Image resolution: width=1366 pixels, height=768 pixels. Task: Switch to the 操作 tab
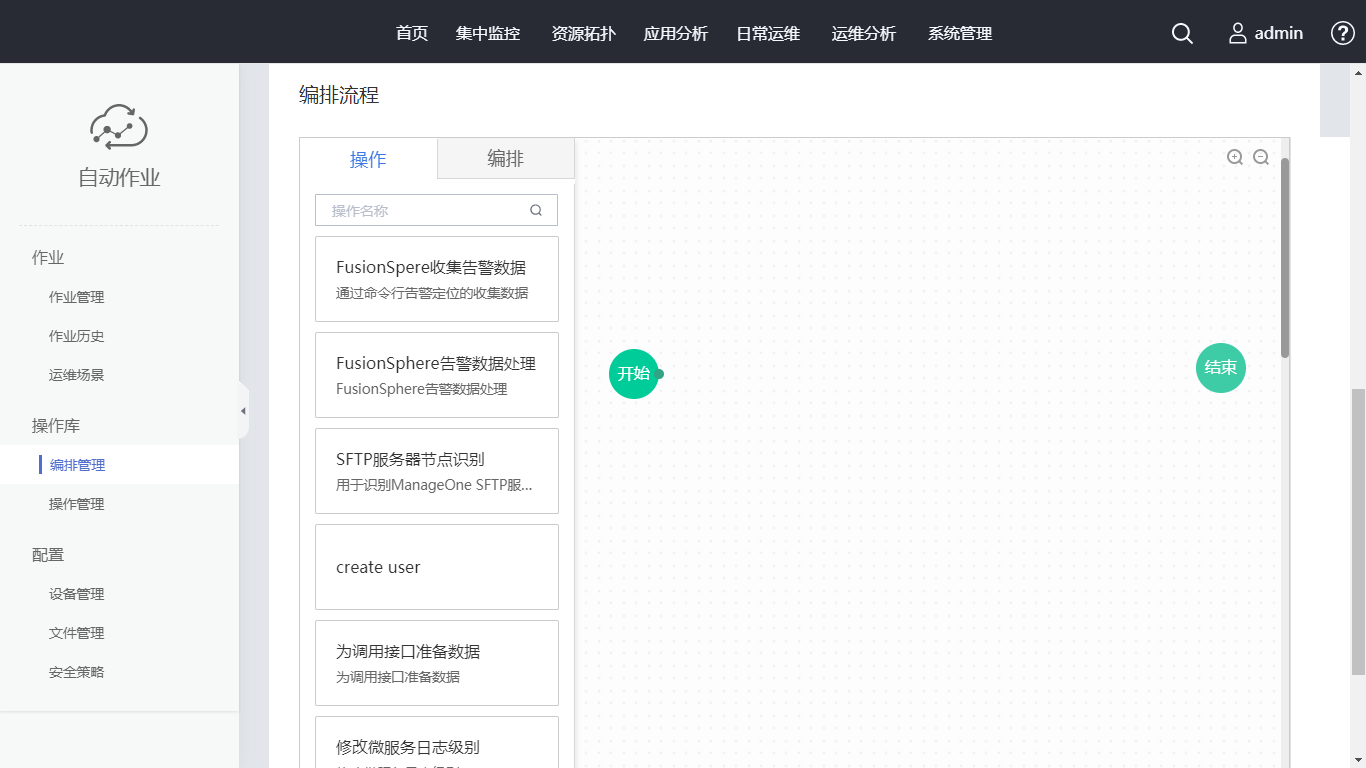pyautogui.click(x=368, y=160)
